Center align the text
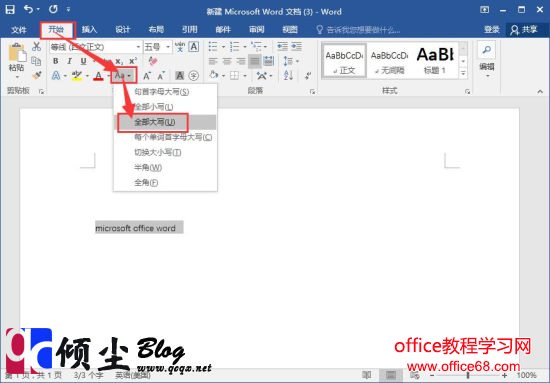 [227, 61]
